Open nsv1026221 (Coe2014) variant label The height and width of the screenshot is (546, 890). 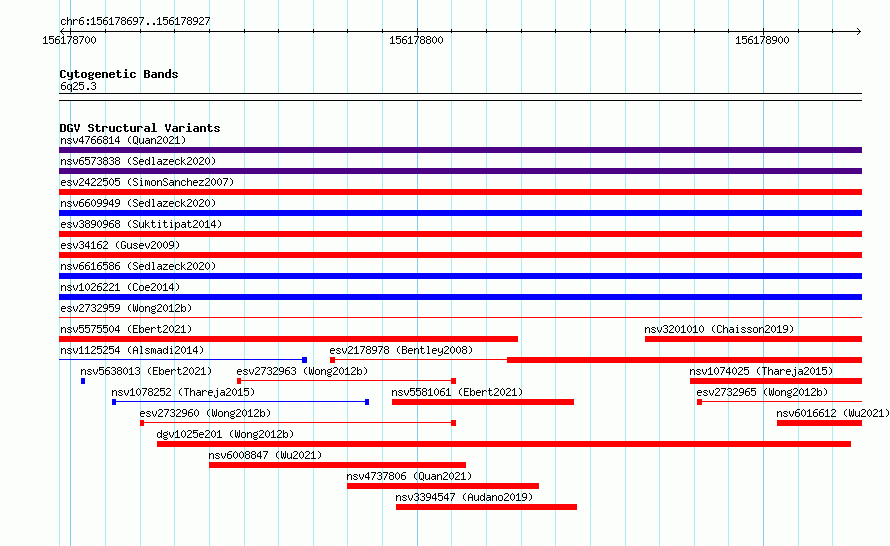[120, 287]
